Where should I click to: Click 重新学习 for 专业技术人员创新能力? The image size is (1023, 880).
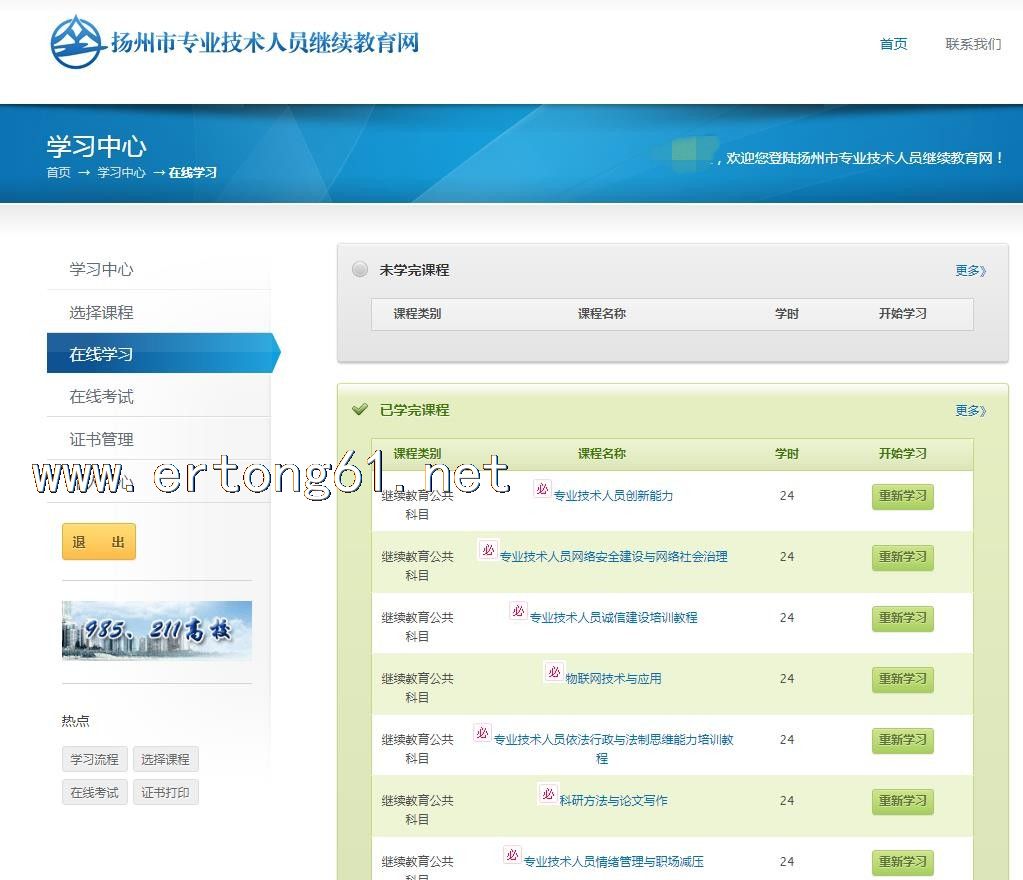pos(902,496)
